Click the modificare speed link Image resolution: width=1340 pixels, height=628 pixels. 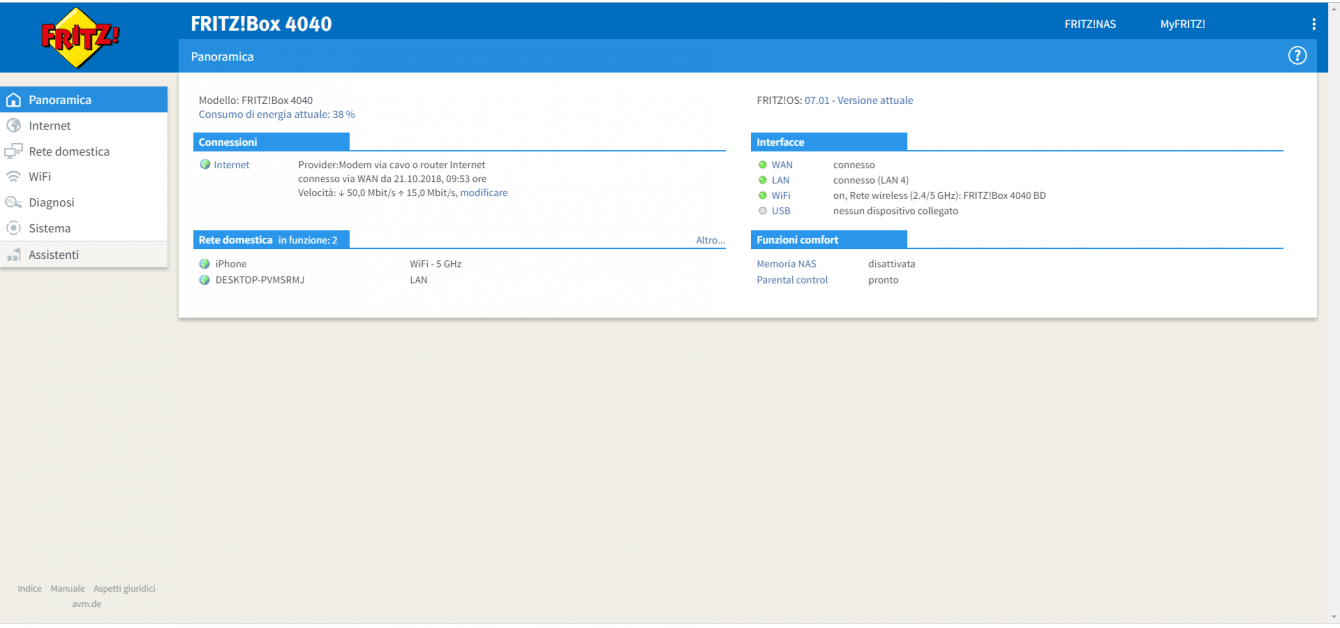(x=484, y=193)
